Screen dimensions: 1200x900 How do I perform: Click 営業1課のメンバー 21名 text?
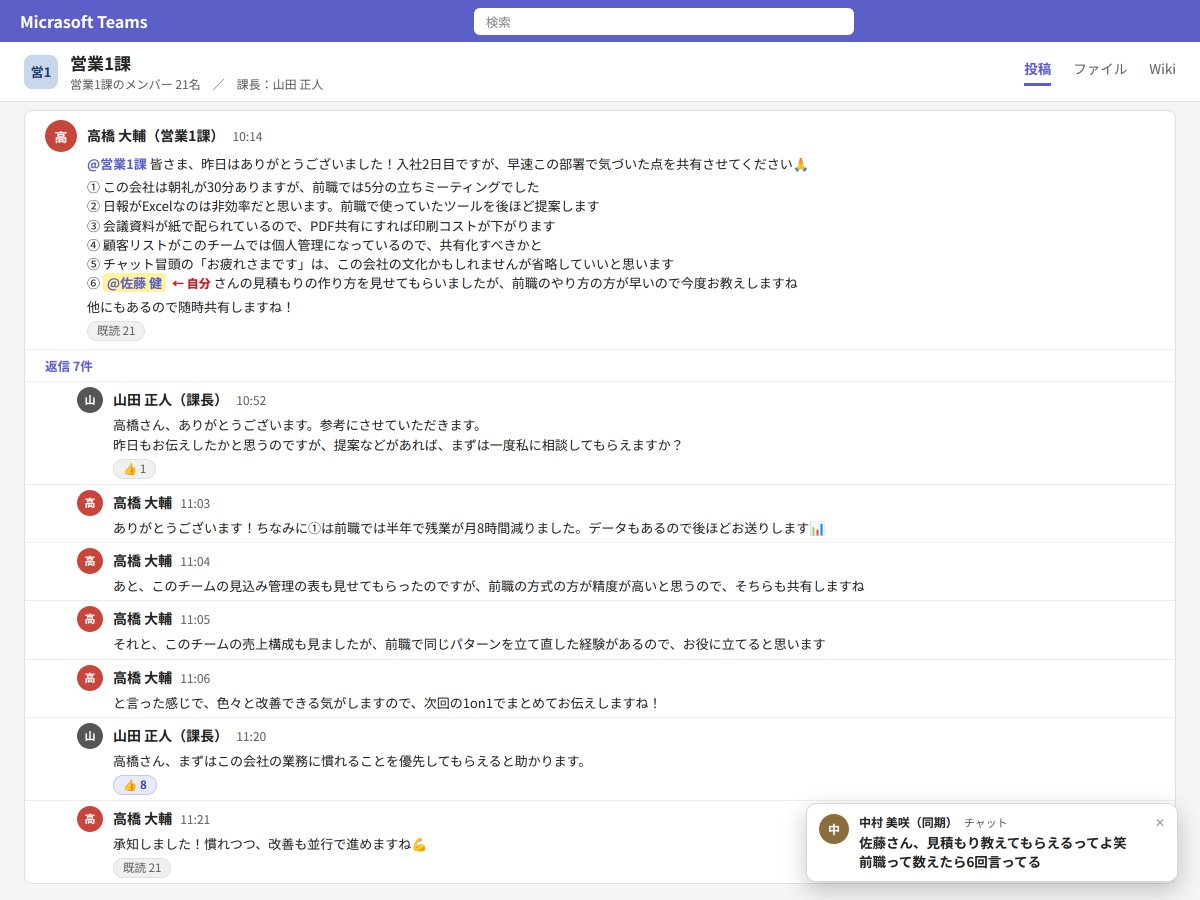(x=135, y=85)
